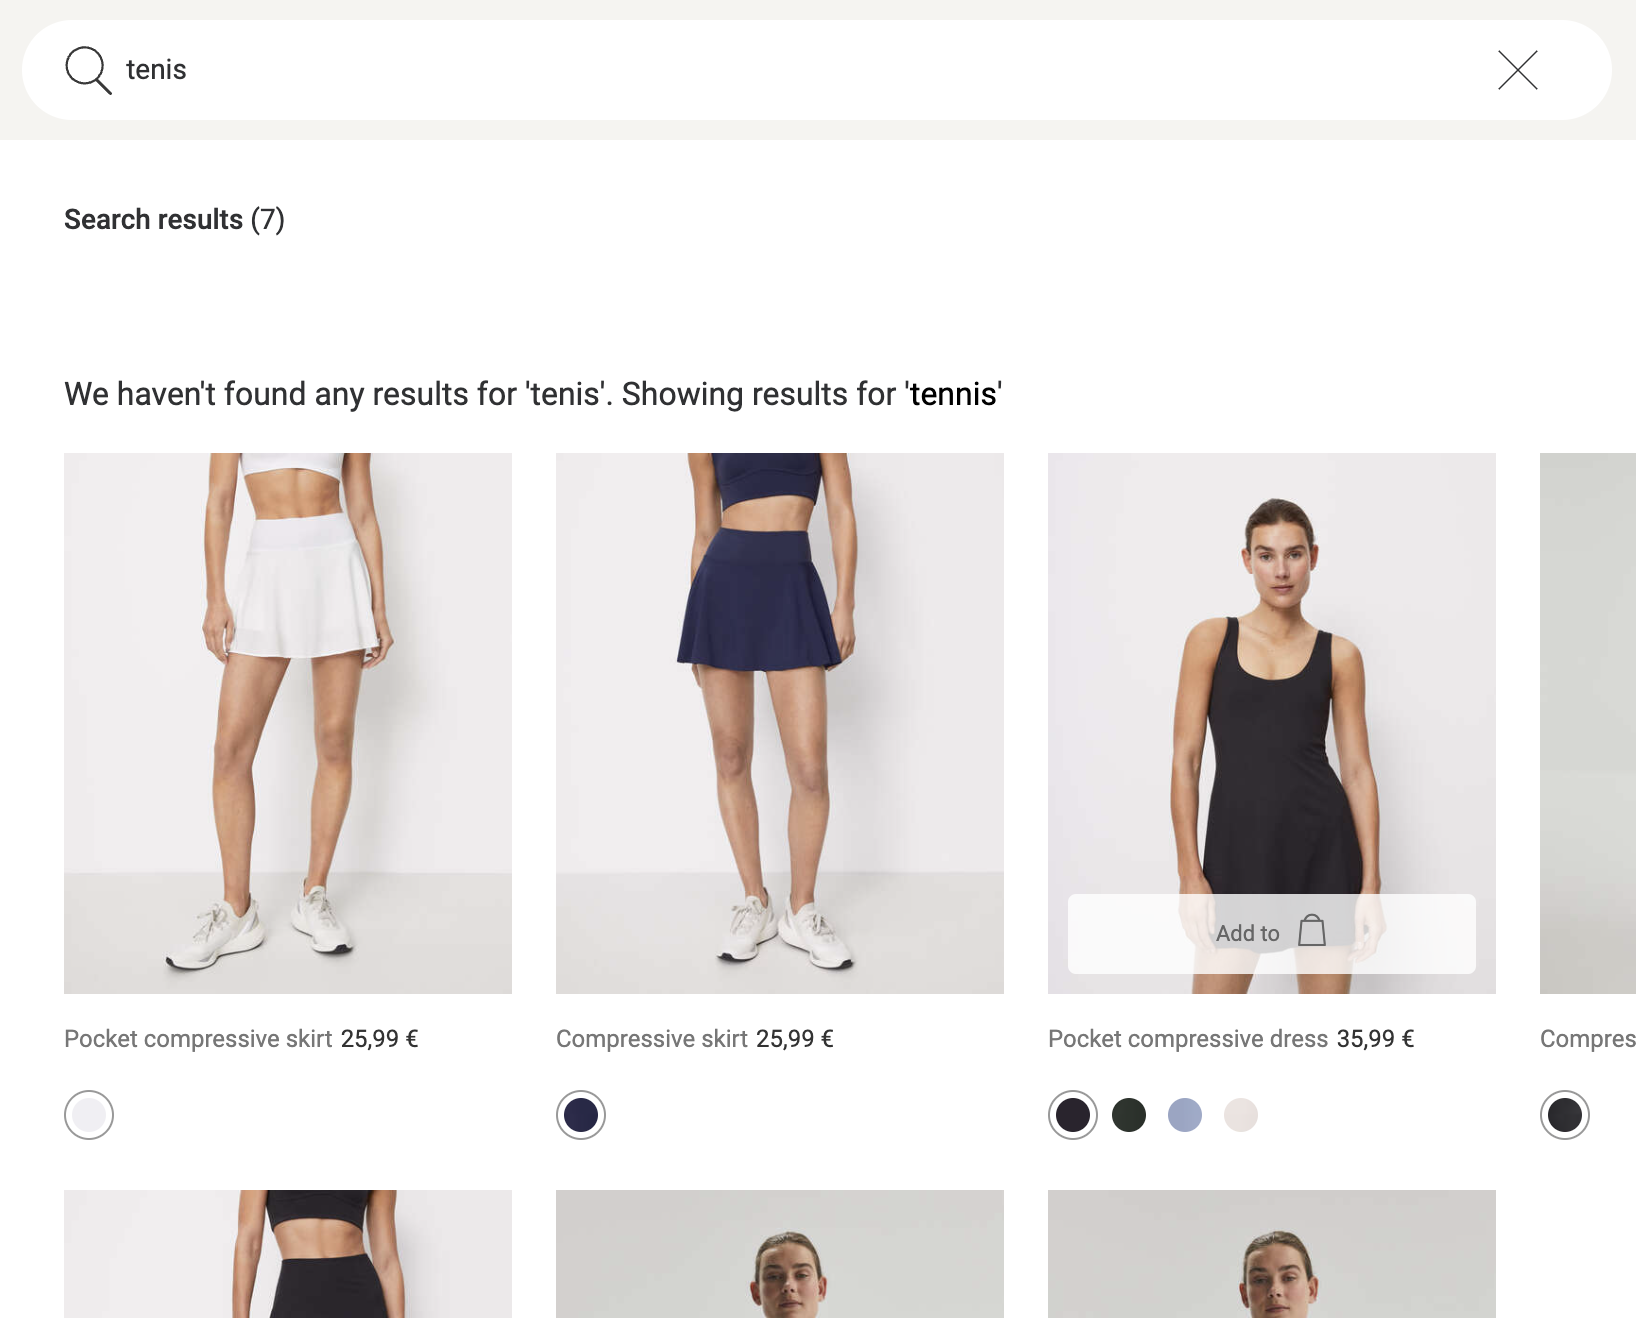Open the white Pocket compressive skirt photo
This screenshot has width=1636, height=1318.
(288, 723)
